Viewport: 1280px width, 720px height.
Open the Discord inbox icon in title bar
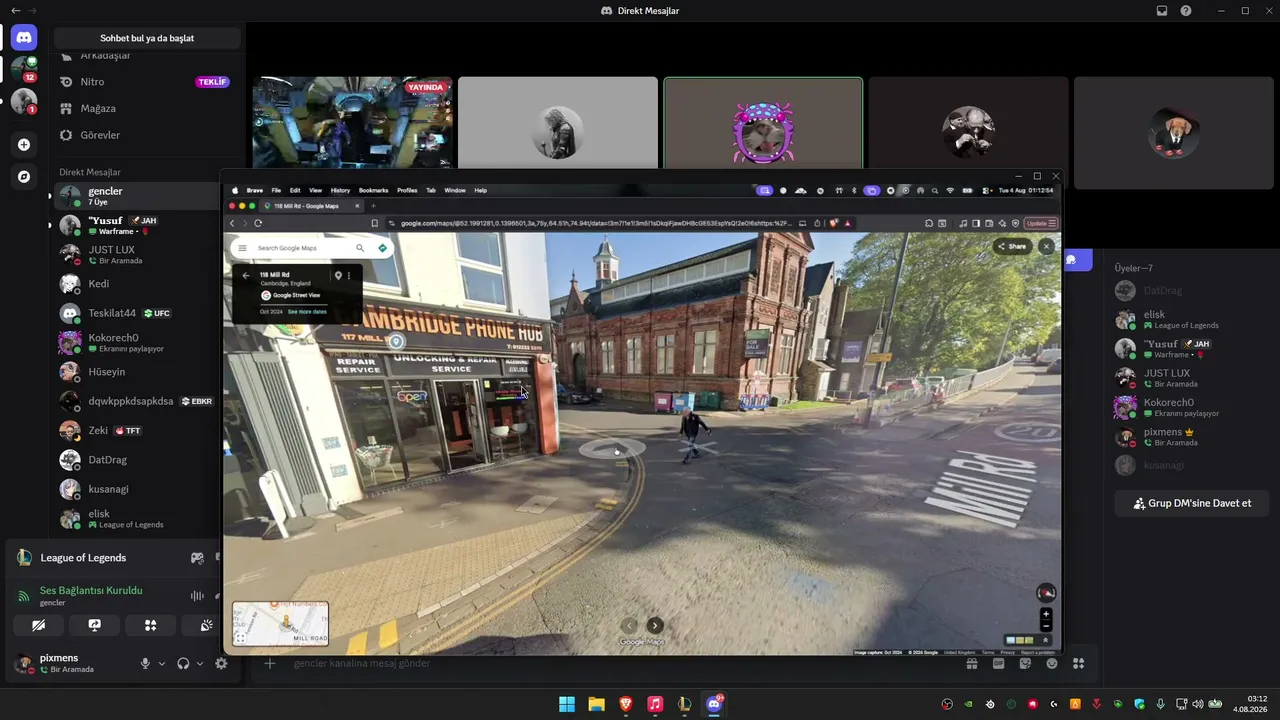point(1162,11)
